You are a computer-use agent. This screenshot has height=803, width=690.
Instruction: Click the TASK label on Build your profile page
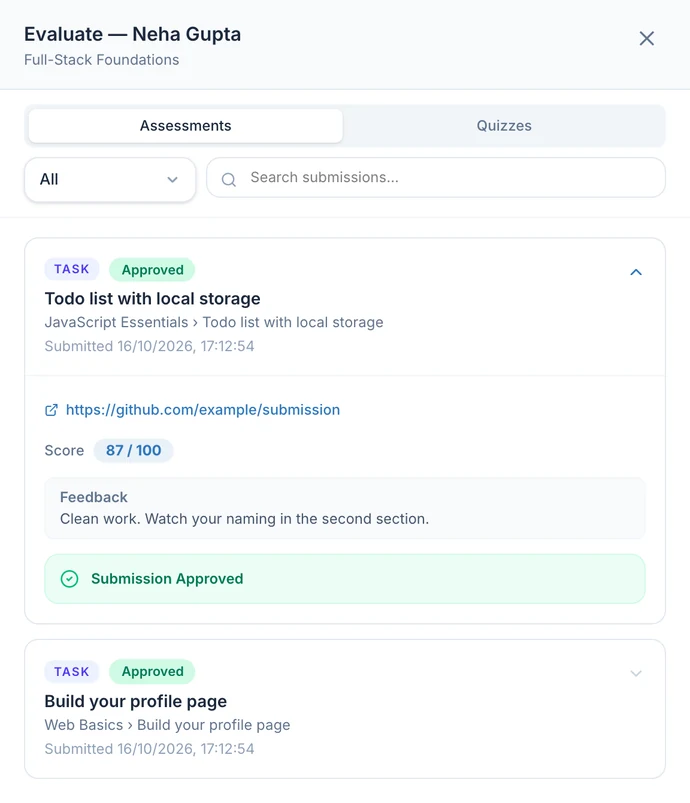pyautogui.click(x=72, y=672)
